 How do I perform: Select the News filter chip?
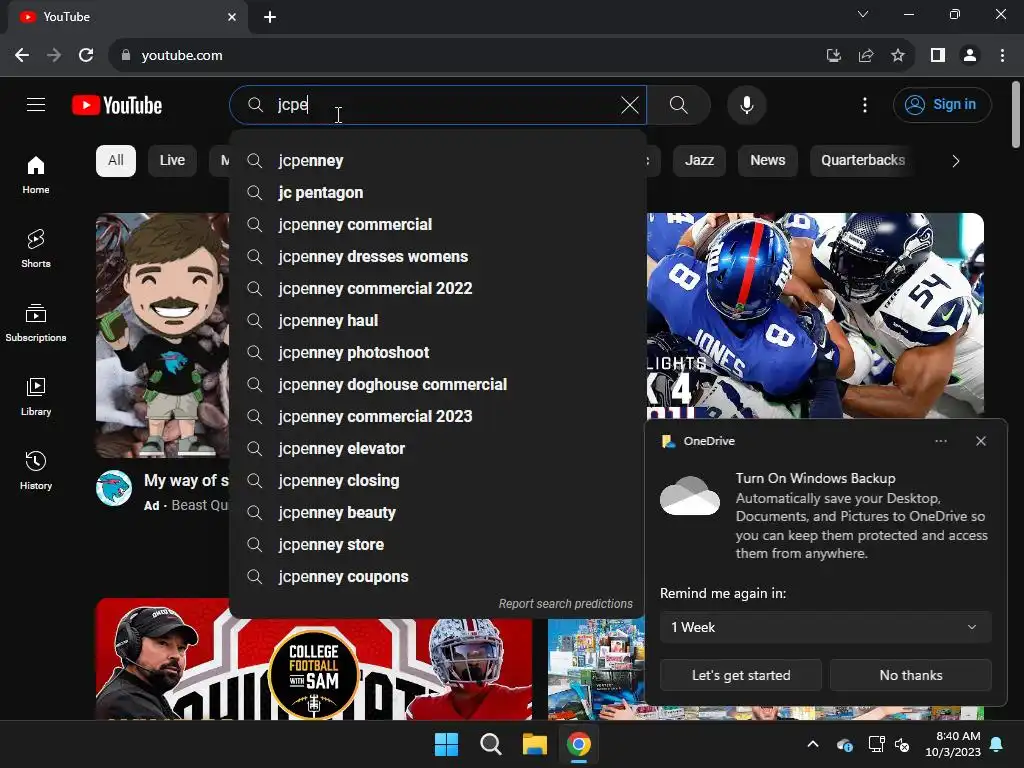(x=767, y=161)
